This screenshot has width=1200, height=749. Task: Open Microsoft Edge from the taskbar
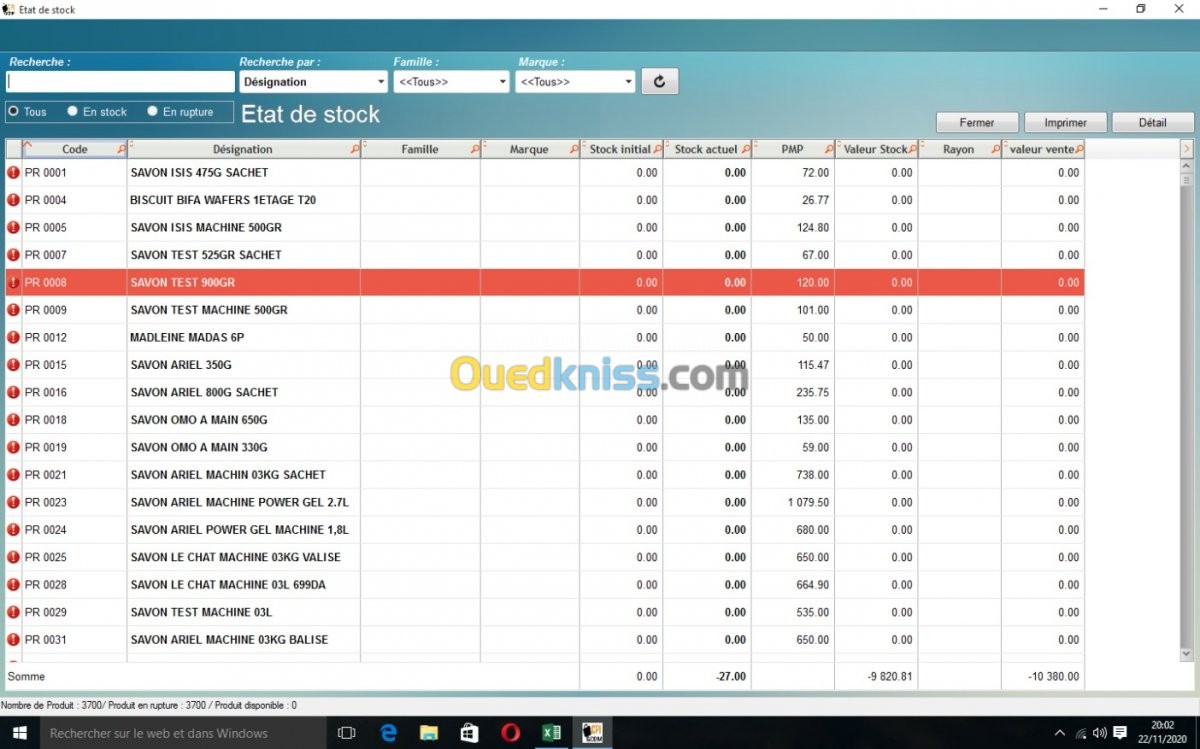pos(389,733)
